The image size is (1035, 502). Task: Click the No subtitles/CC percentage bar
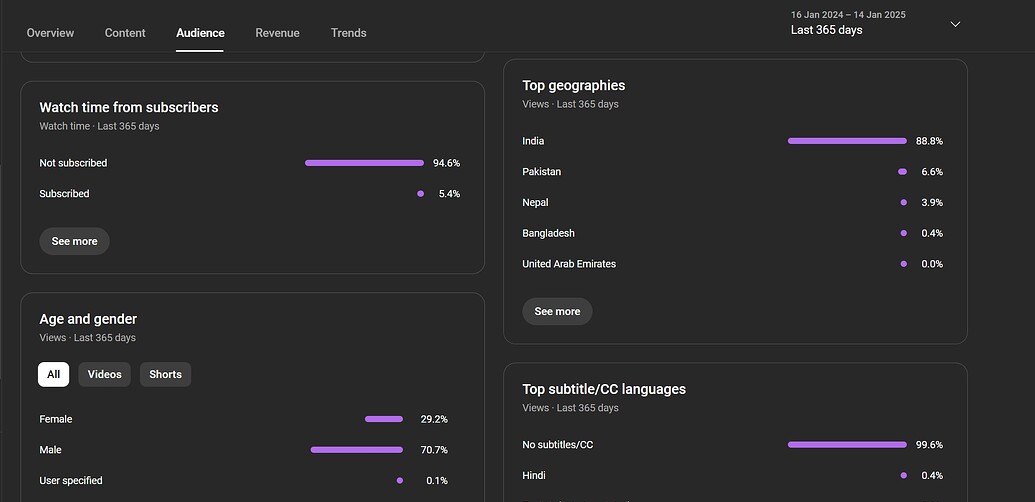847,445
